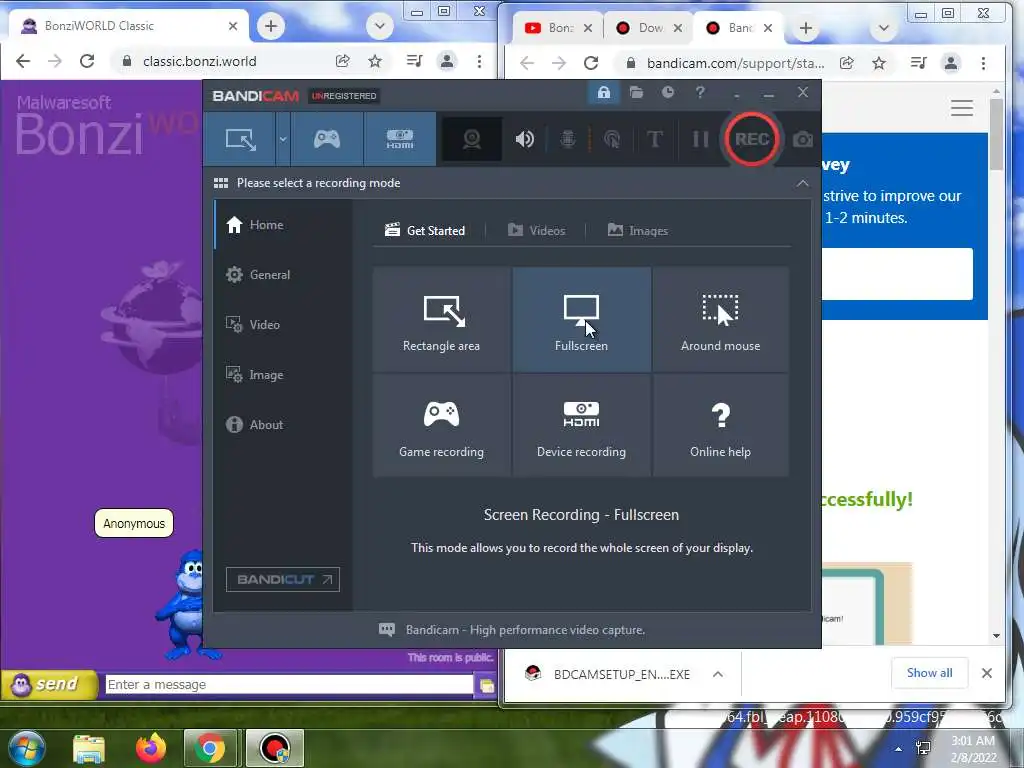1024x768 pixels.
Task: Open new tab in BonziWORLD window
Action: (x=270, y=26)
